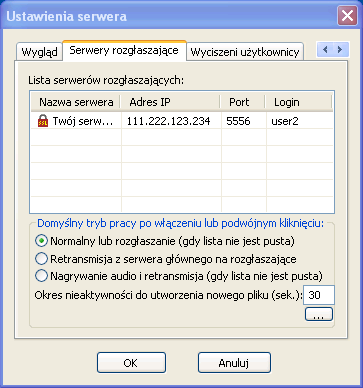The height and width of the screenshot is (388, 363).
Task: Switch to the Wygląd tab
Action: pos(39,52)
